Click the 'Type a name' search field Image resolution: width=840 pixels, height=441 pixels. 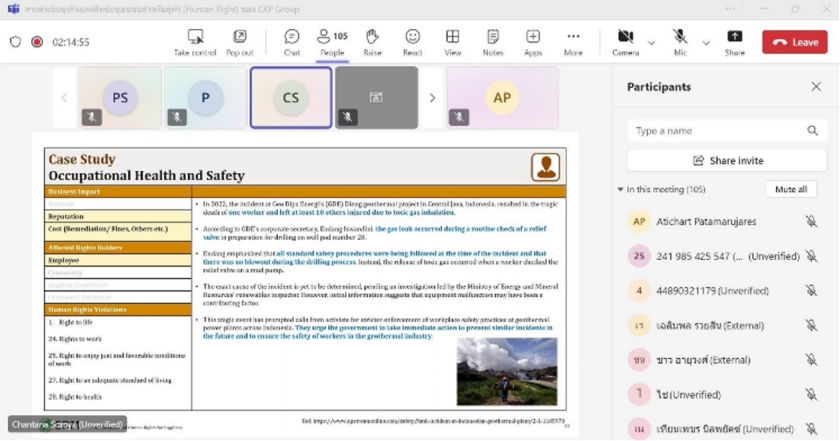717,131
